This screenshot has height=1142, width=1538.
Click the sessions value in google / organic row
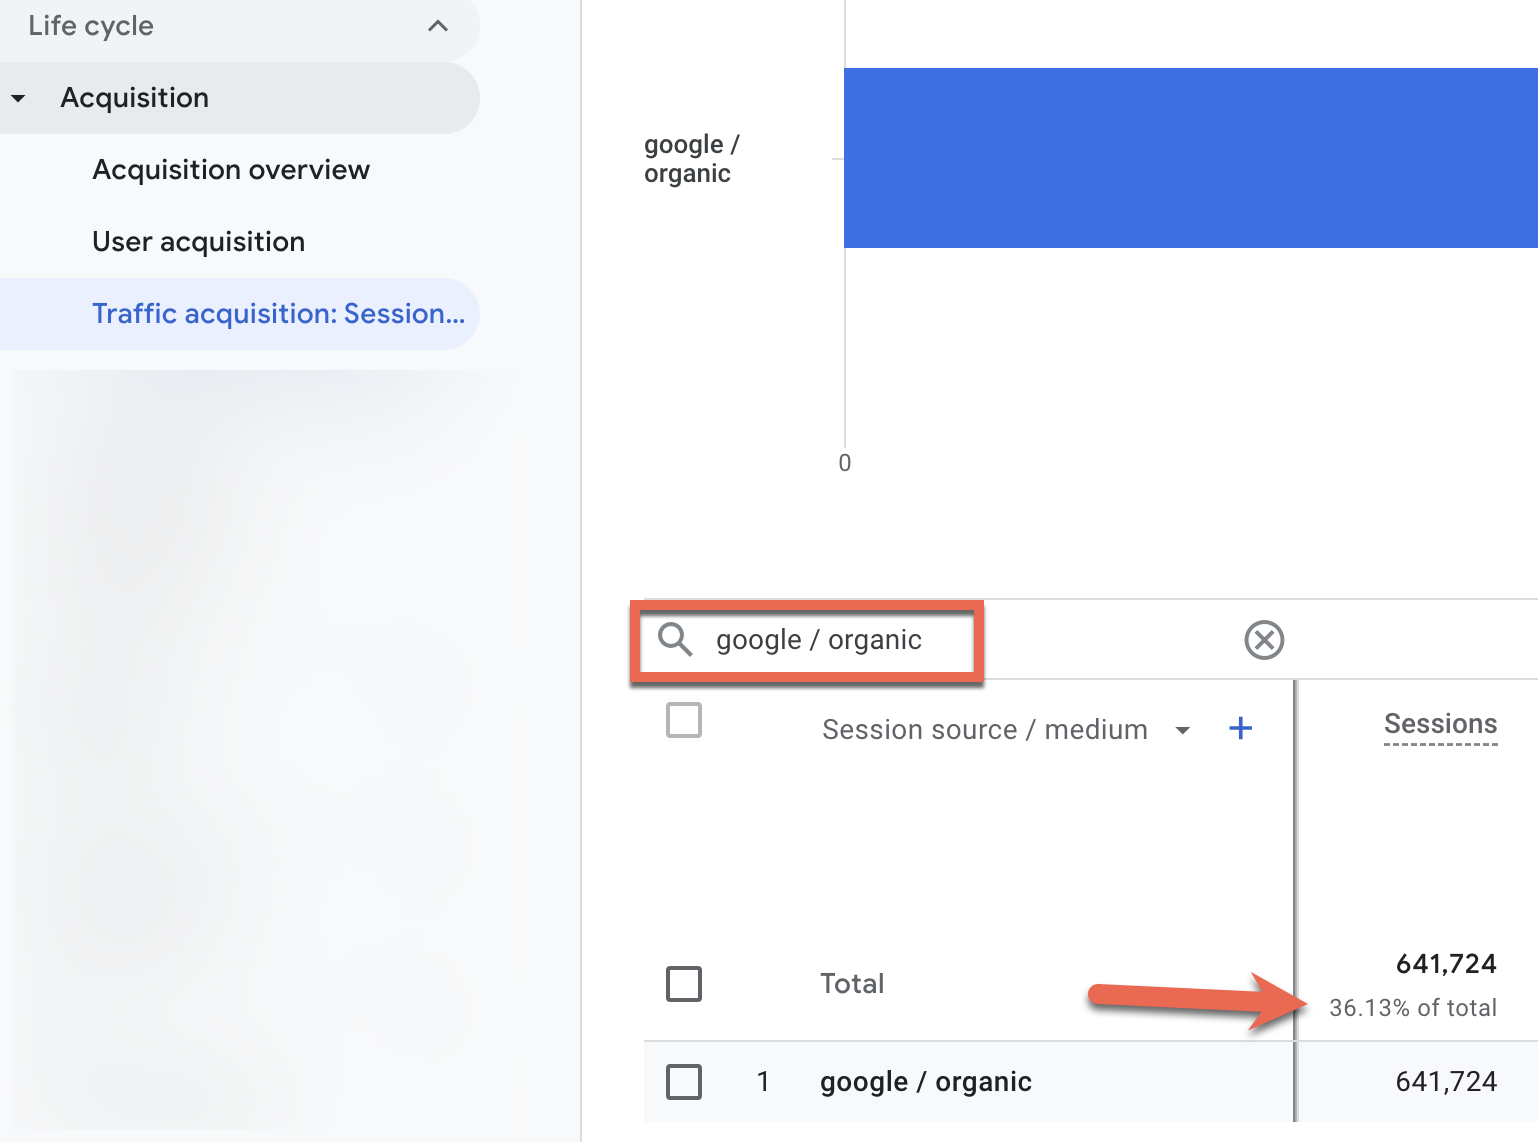coord(1446,1082)
